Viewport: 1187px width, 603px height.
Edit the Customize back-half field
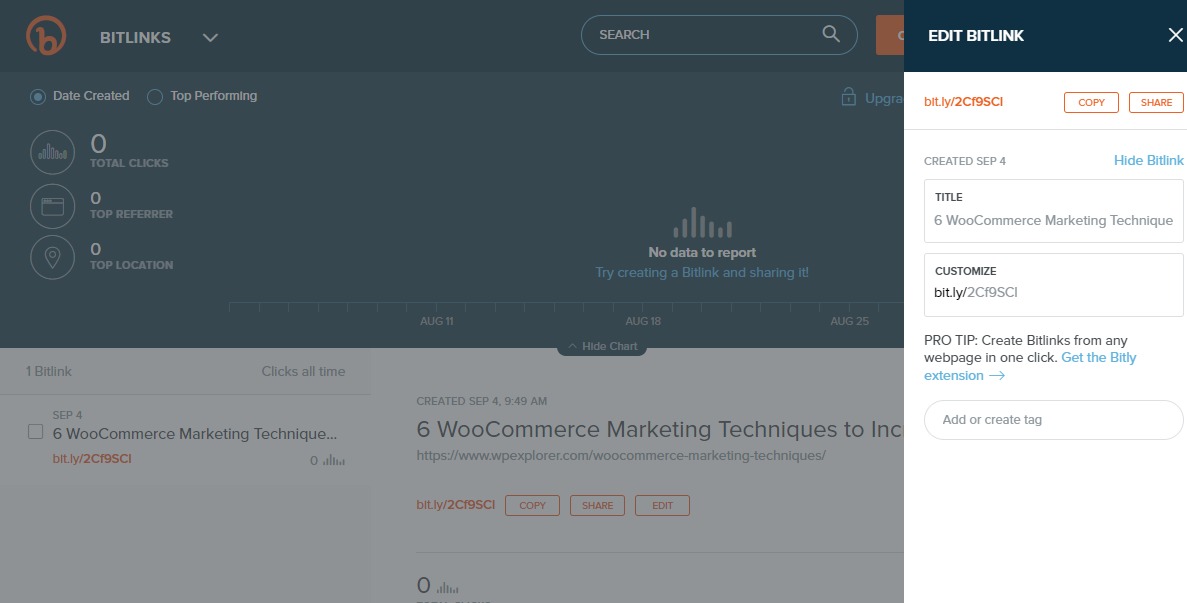1053,285
